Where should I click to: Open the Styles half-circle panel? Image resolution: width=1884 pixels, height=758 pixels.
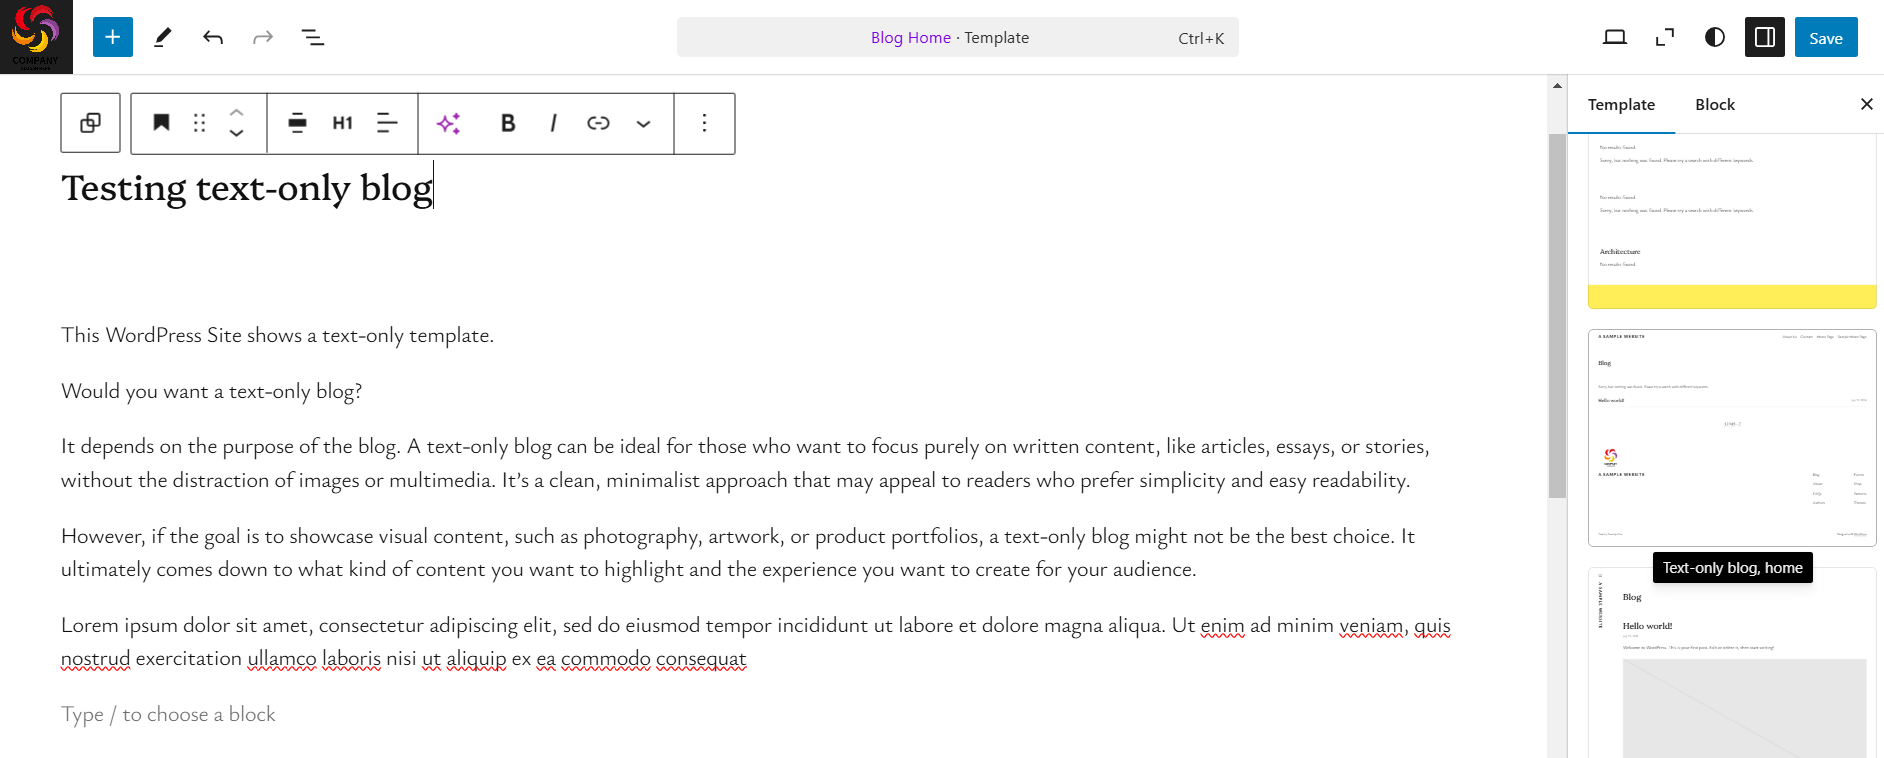coord(1715,37)
